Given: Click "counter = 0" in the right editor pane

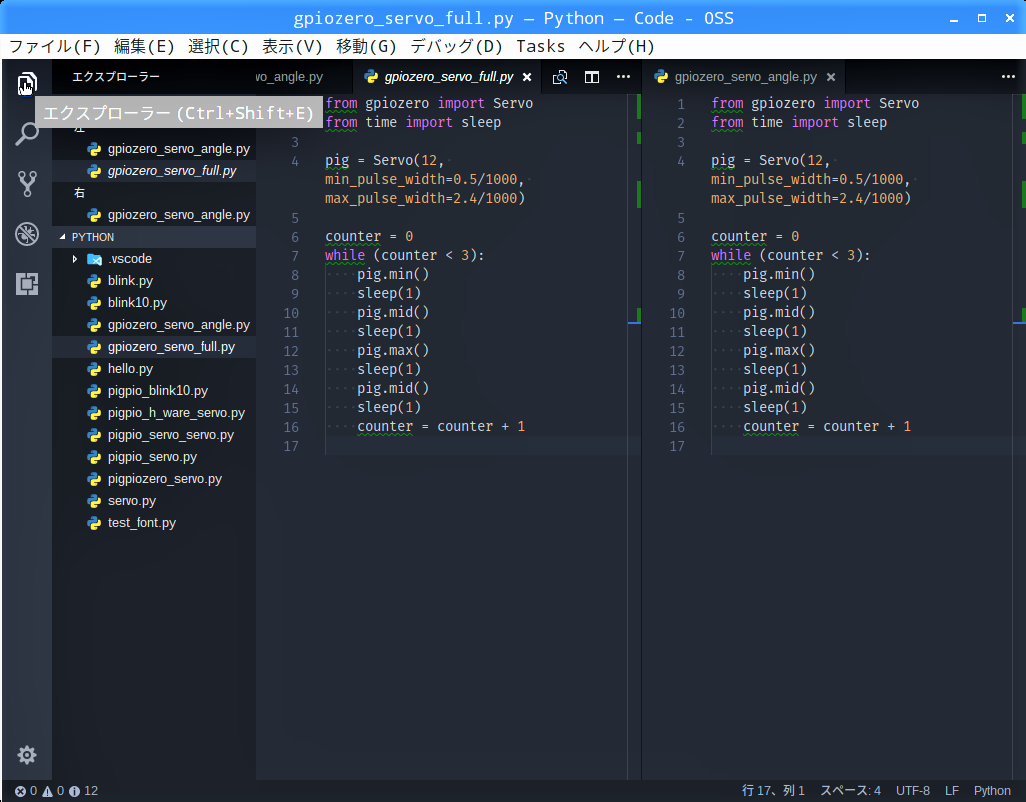Looking at the screenshot, I should click(755, 236).
